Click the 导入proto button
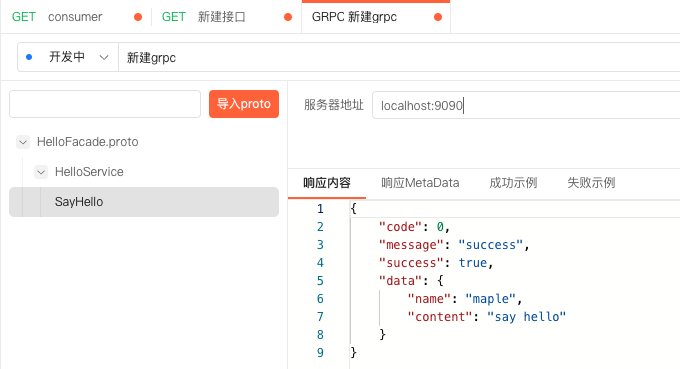 coord(244,104)
